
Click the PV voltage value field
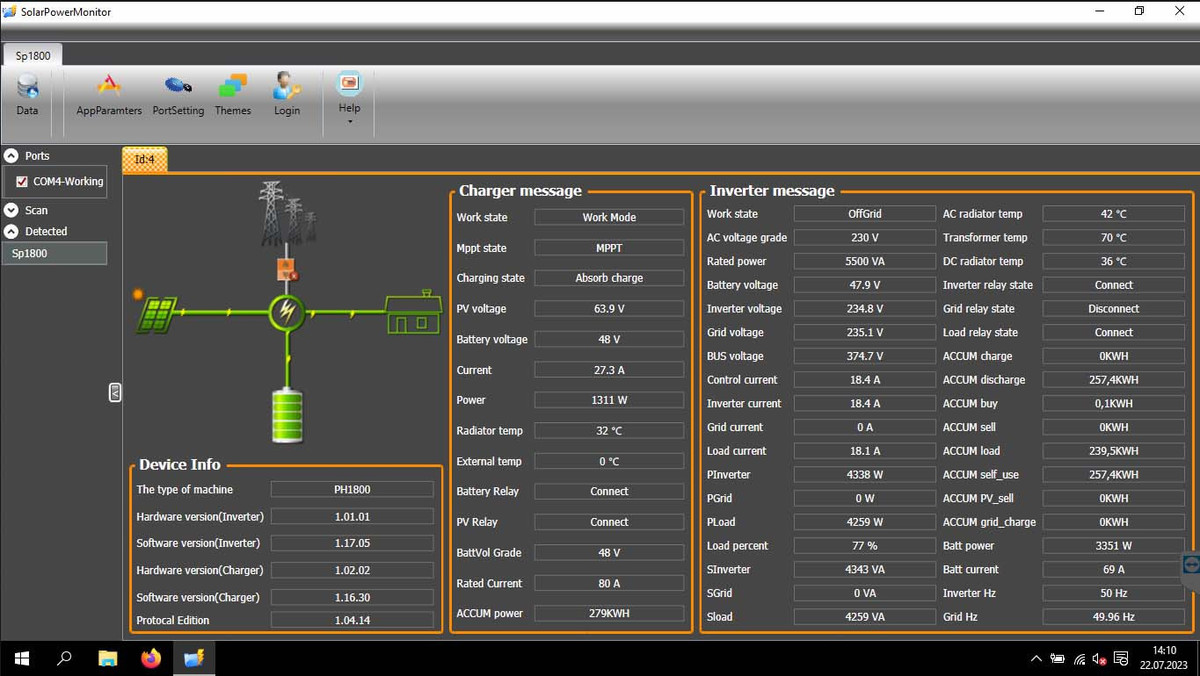[609, 309]
